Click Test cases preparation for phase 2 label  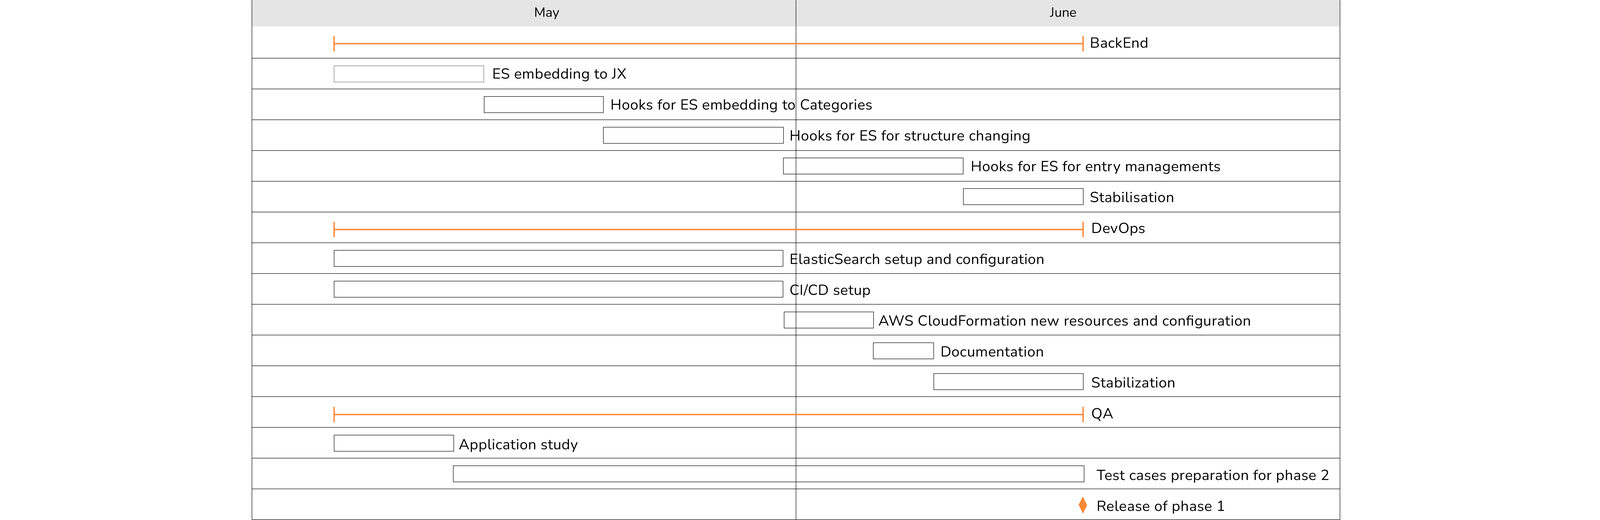[x=1213, y=475]
